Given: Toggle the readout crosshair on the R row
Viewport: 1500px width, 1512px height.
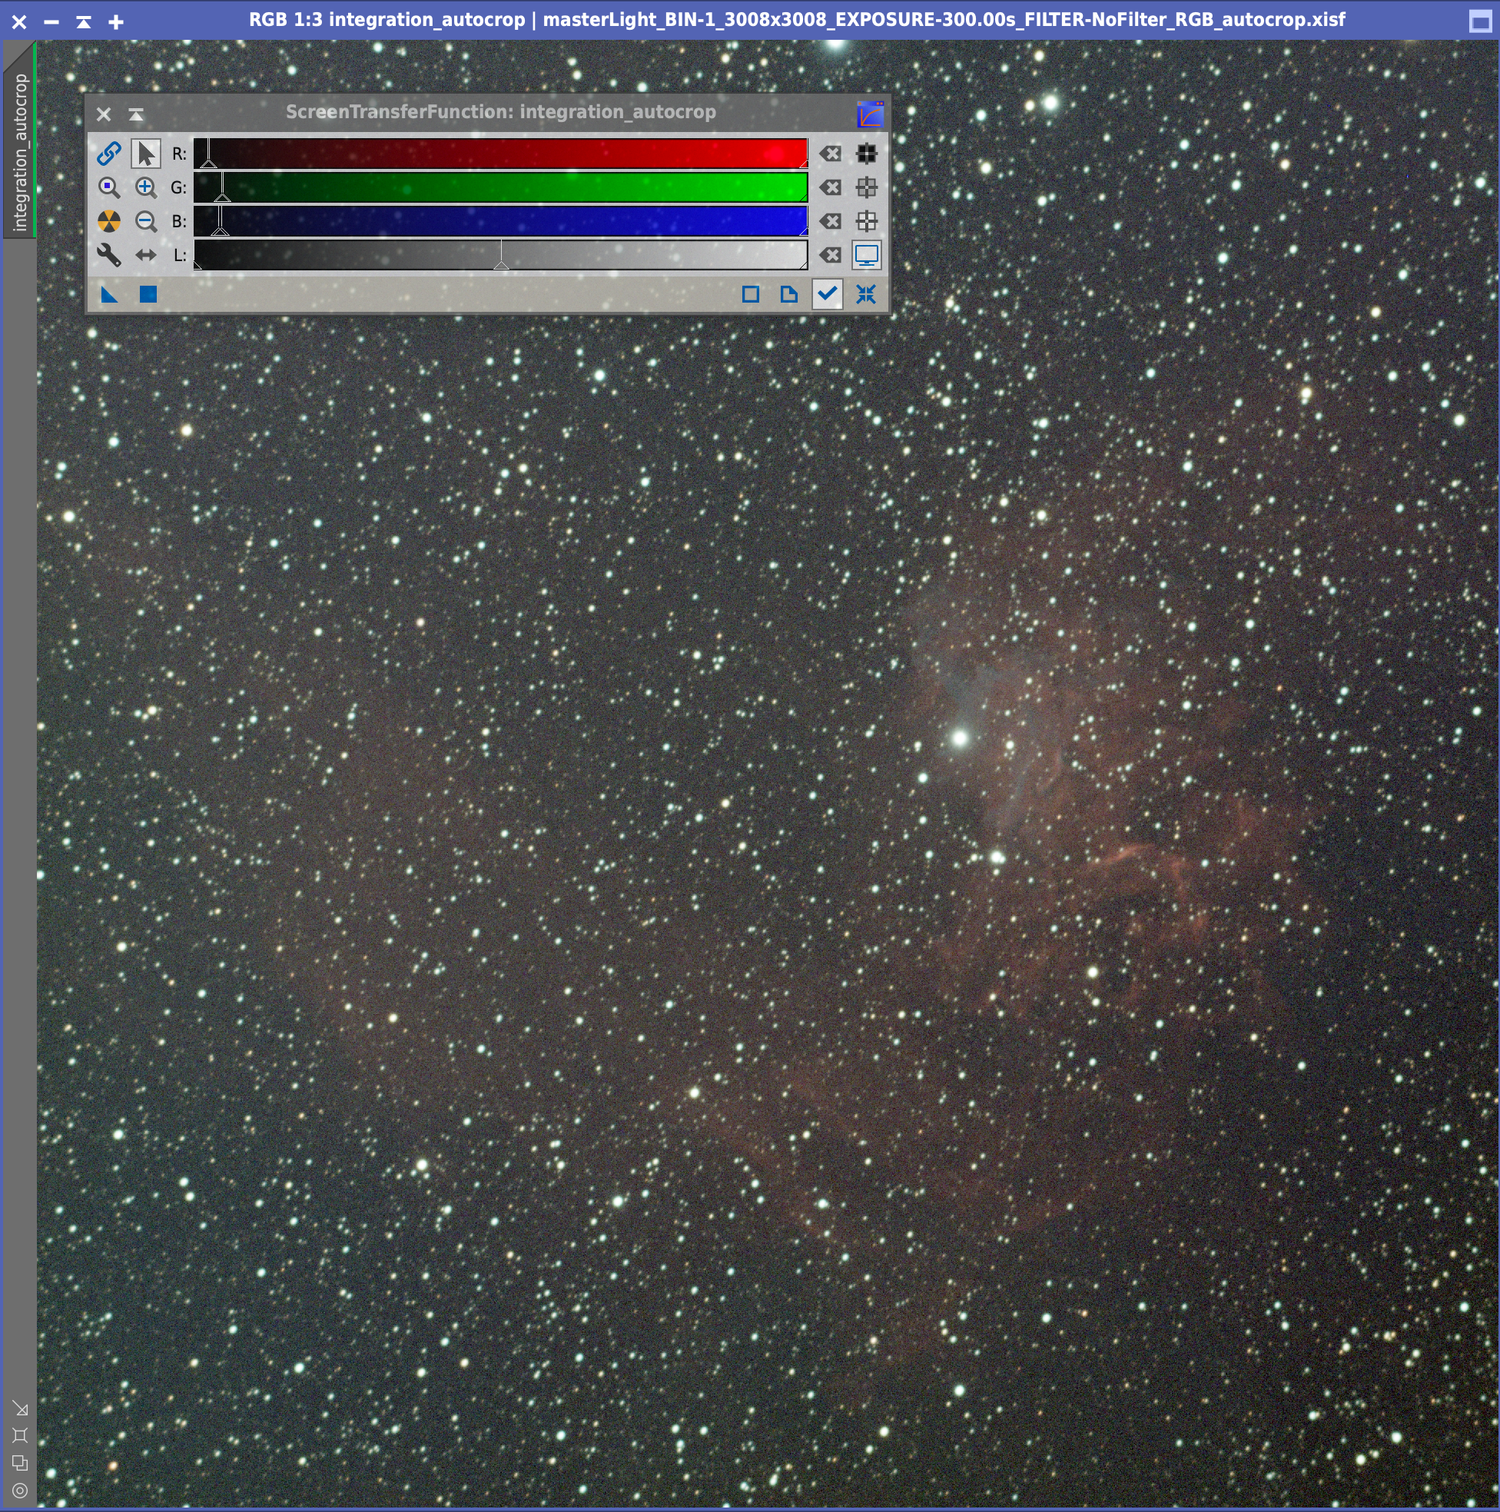Looking at the screenshot, I should coord(867,153).
